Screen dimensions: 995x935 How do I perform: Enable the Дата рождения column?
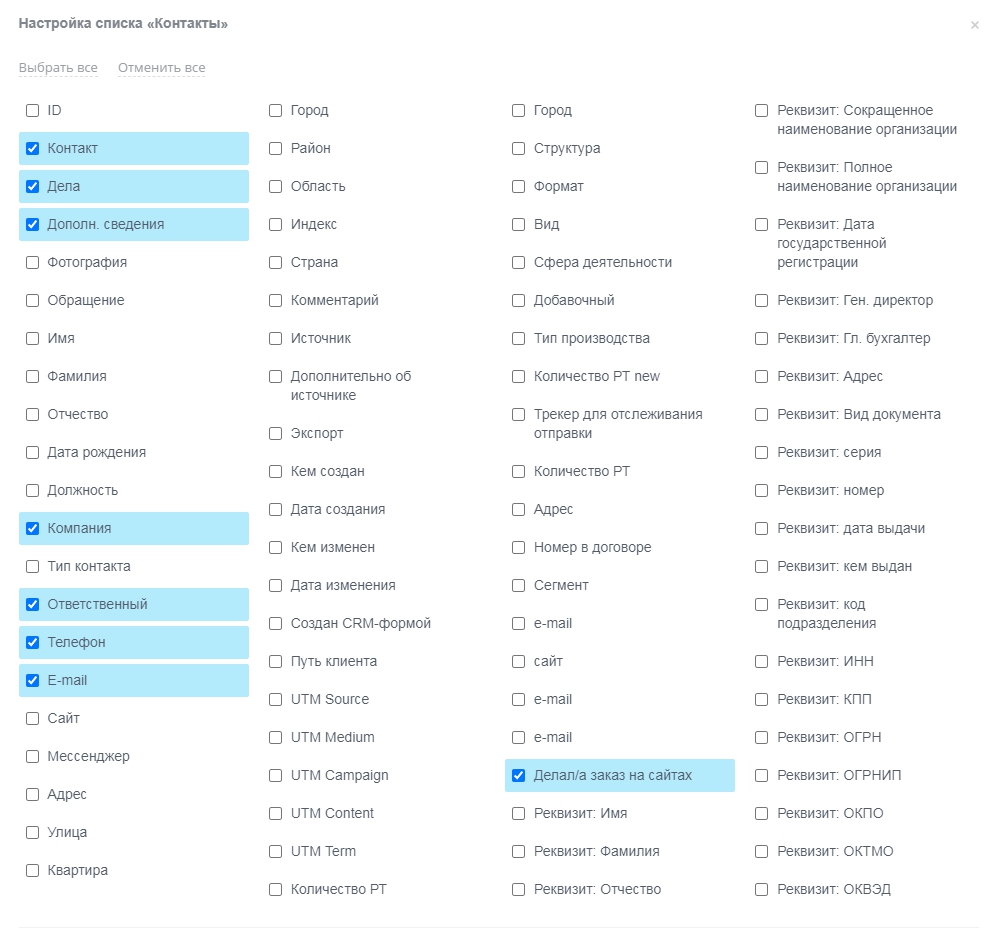pyautogui.click(x=32, y=453)
